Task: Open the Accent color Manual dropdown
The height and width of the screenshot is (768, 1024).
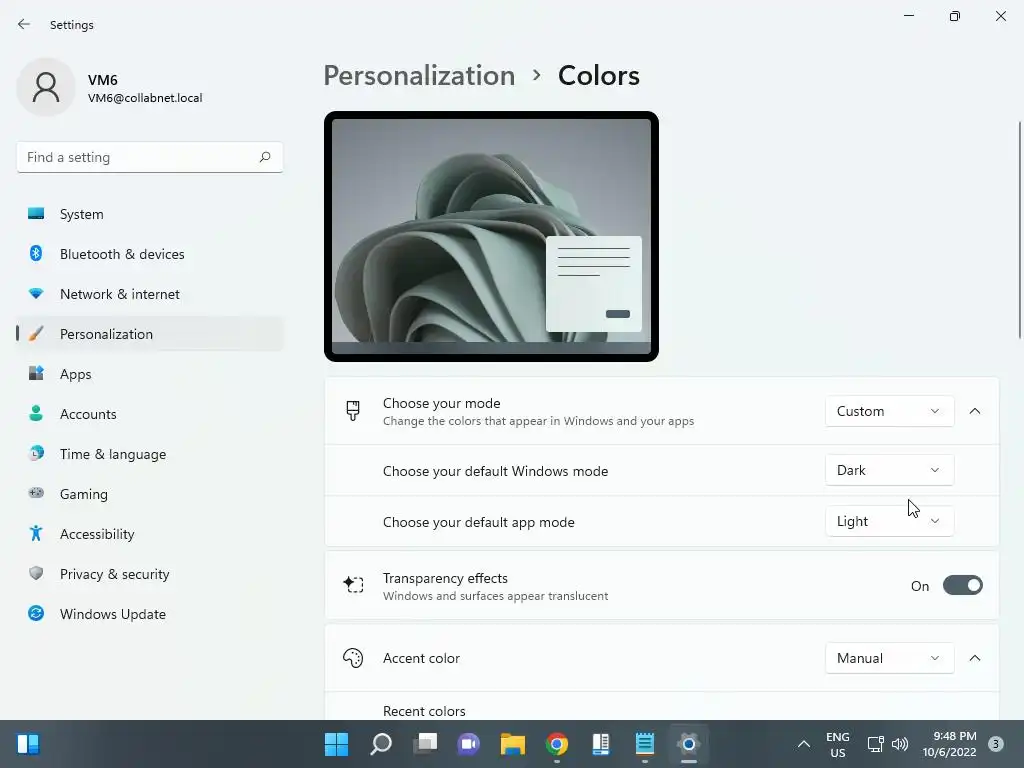Action: coord(889,658)
